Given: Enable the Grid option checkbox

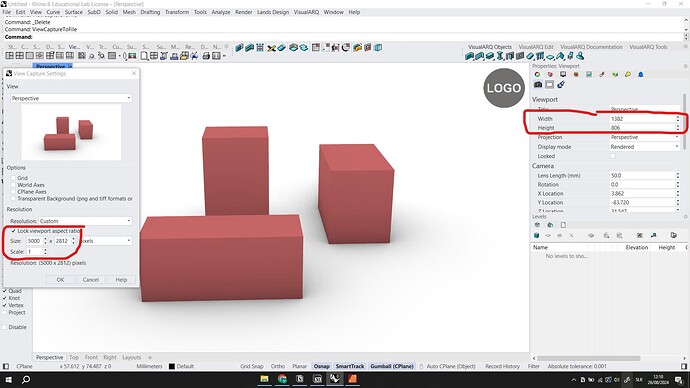Looking at the screenshot, I should pos(13,178).
